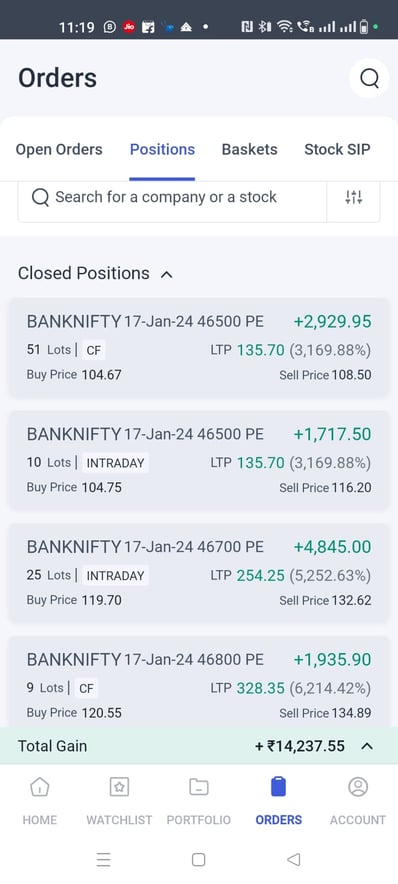This screenshot has height=884, width=398.
Task: Open BANKNIFTY 46700 PE position card
Action: [199, 573]
